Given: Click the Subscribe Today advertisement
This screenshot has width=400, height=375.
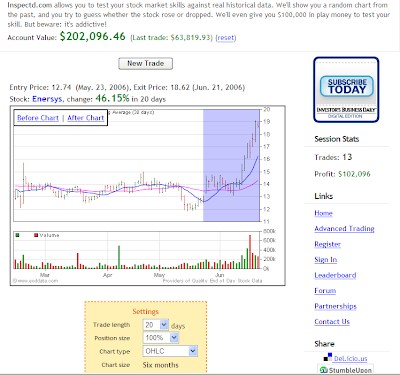Looking at the screenshot, I should (346, 90).
